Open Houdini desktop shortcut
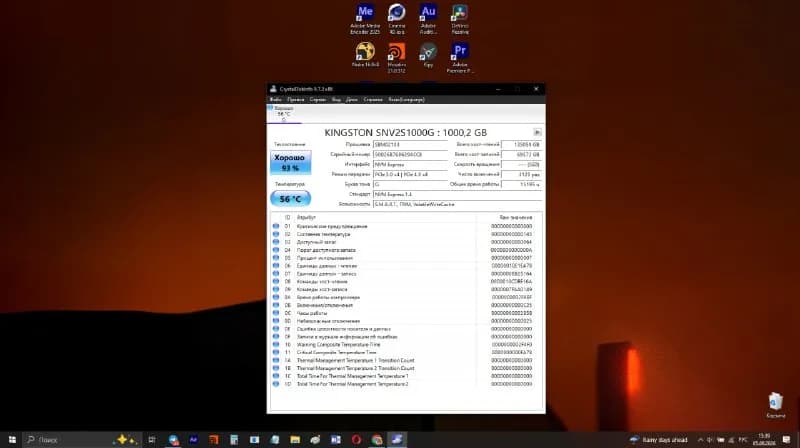The width and height of the screenshot is (800, 448). [x=396, y=58]
